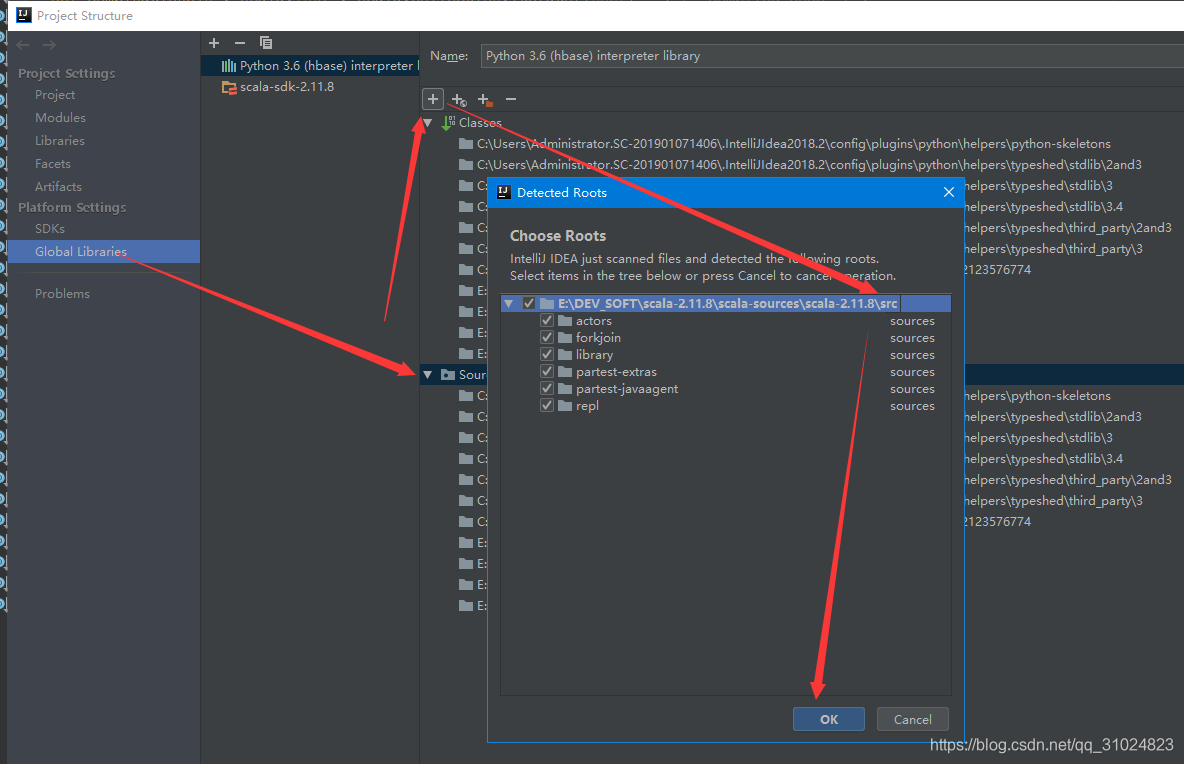Click the add excluded root plus icon
Image resolution: width=1184 pixels, height=764 pixels.
click(485, 100)
